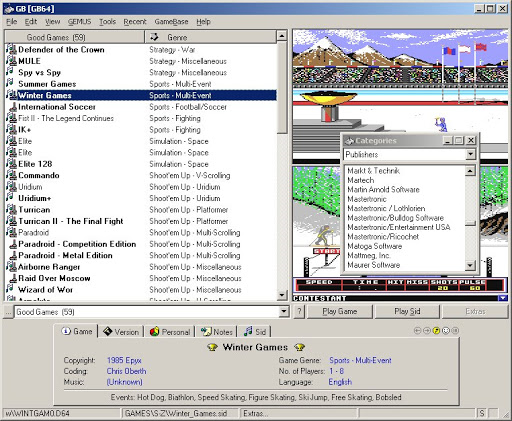Click the blue arrow beside CONTESTANT
The image size is (512, 421).
(503, 298)
